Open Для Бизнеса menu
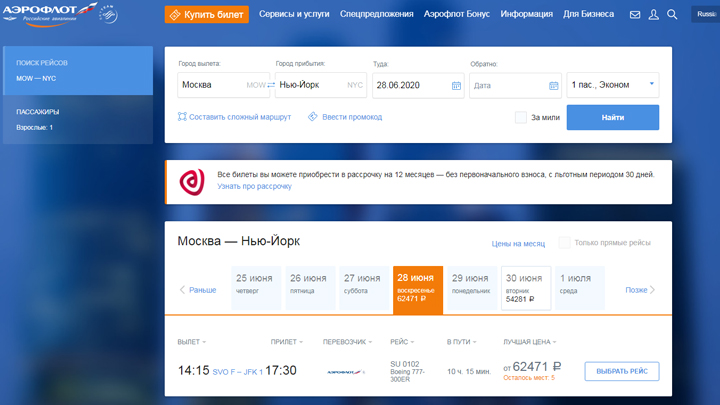 [589, 14]
